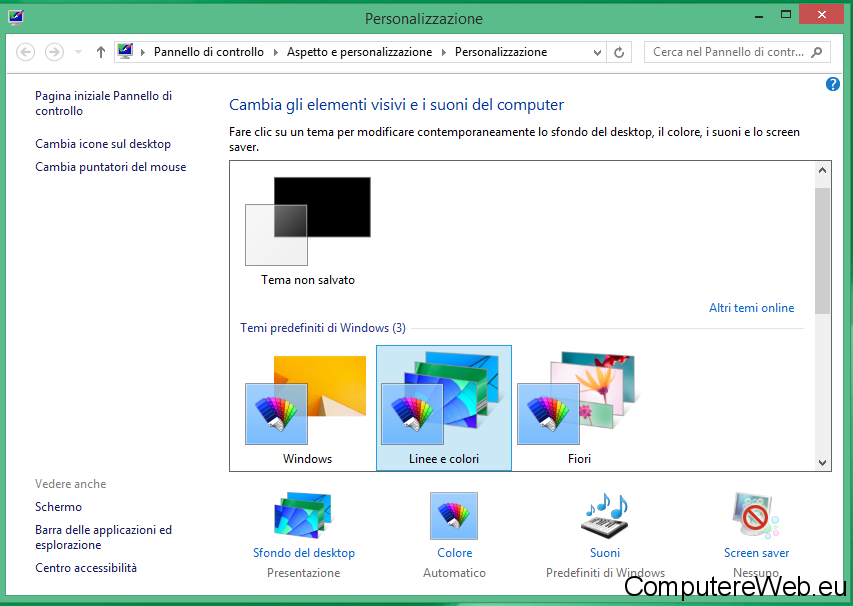Click the Suoni link
This screenshot has width=853, height=606.
[605, 553]
